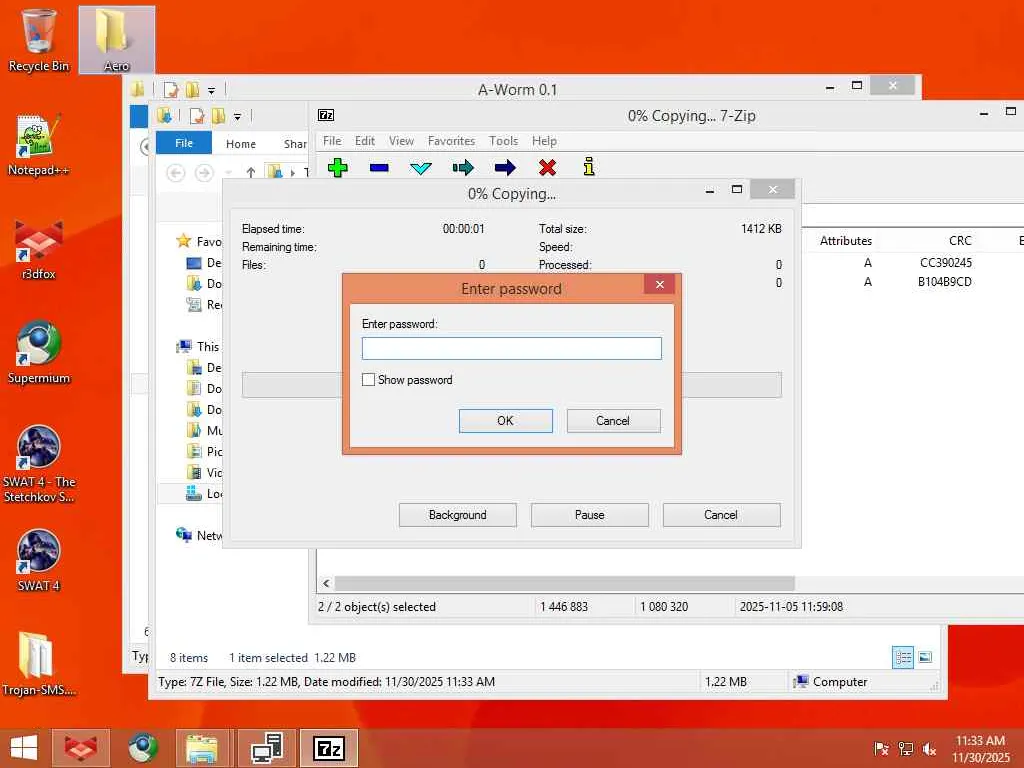Screen dimensions: 1024x768
Task: Open the File menu in 7-Zip
Action: [332, 141]
